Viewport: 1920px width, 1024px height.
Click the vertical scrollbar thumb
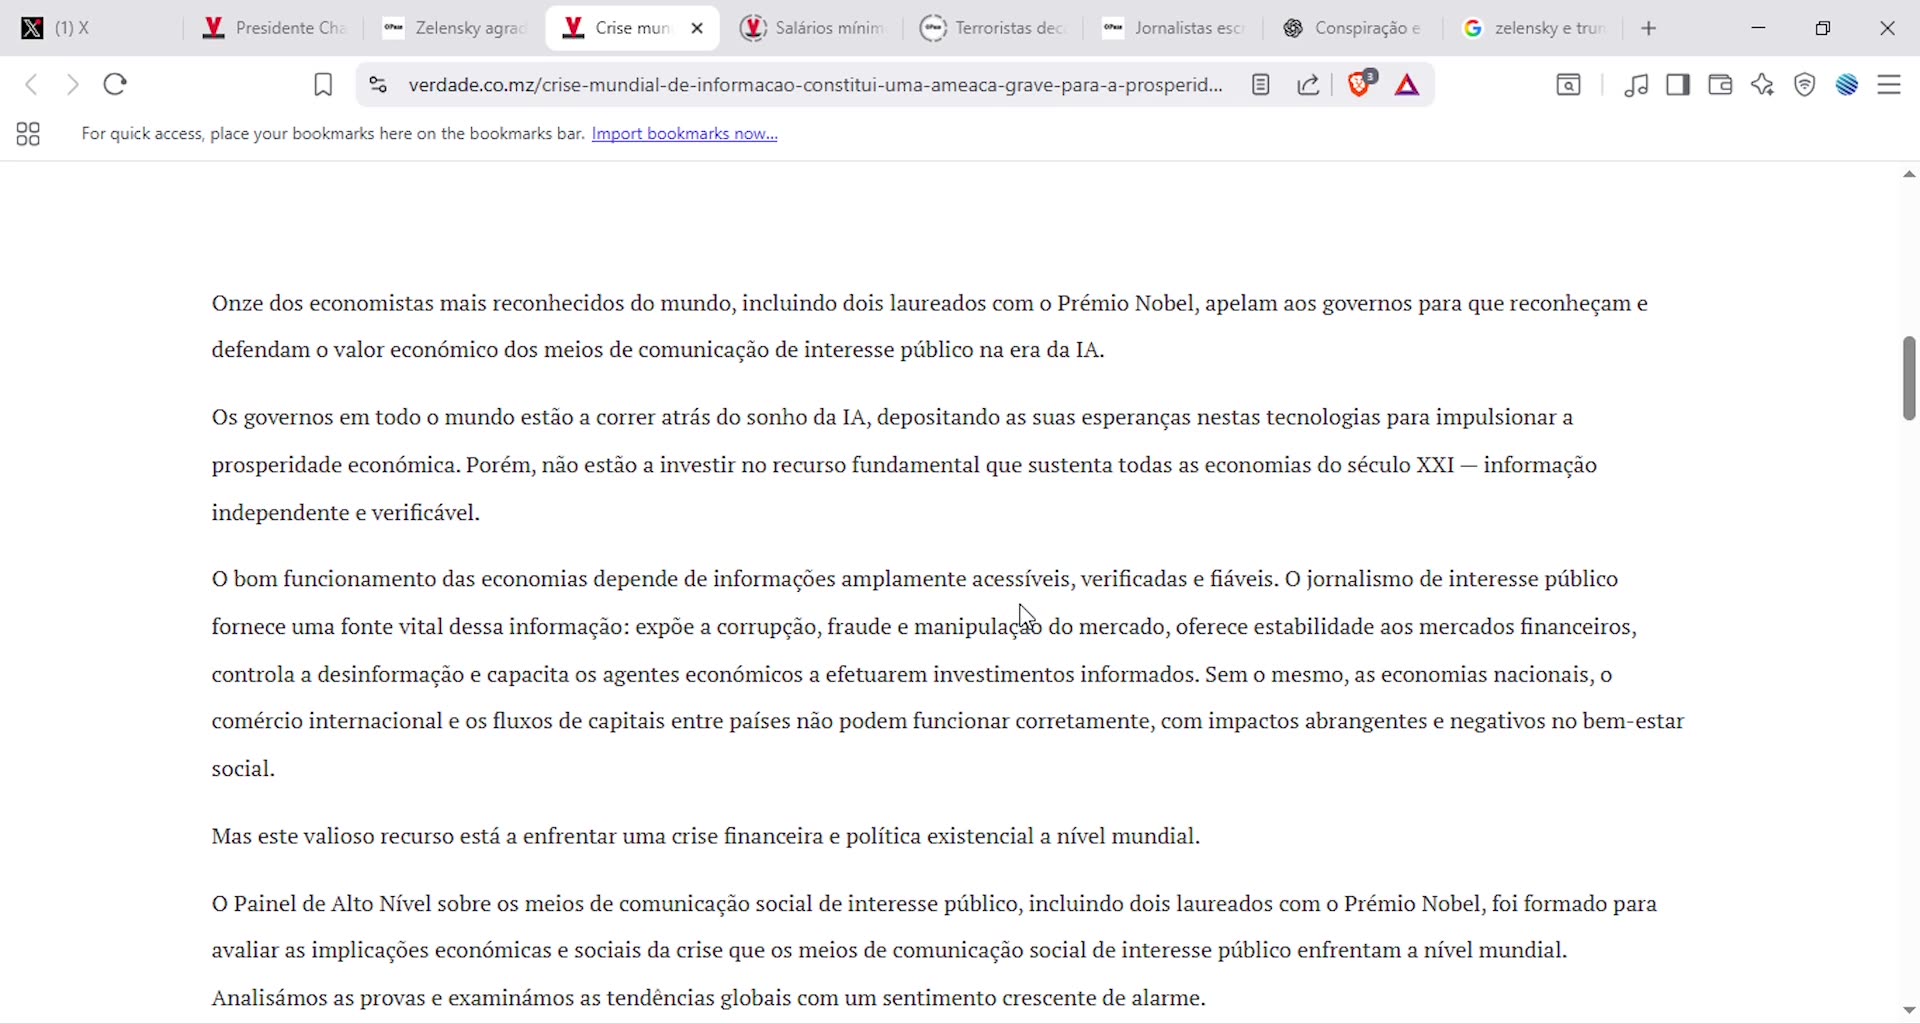(x=1909, y=378)
